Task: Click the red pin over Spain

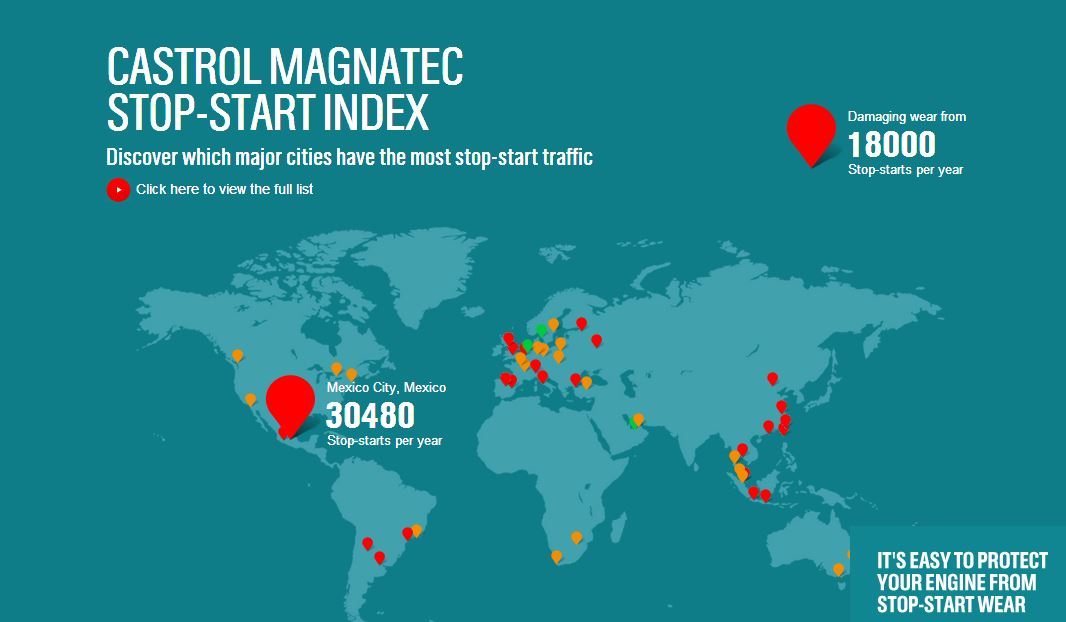Action: (x=506, y=378)
